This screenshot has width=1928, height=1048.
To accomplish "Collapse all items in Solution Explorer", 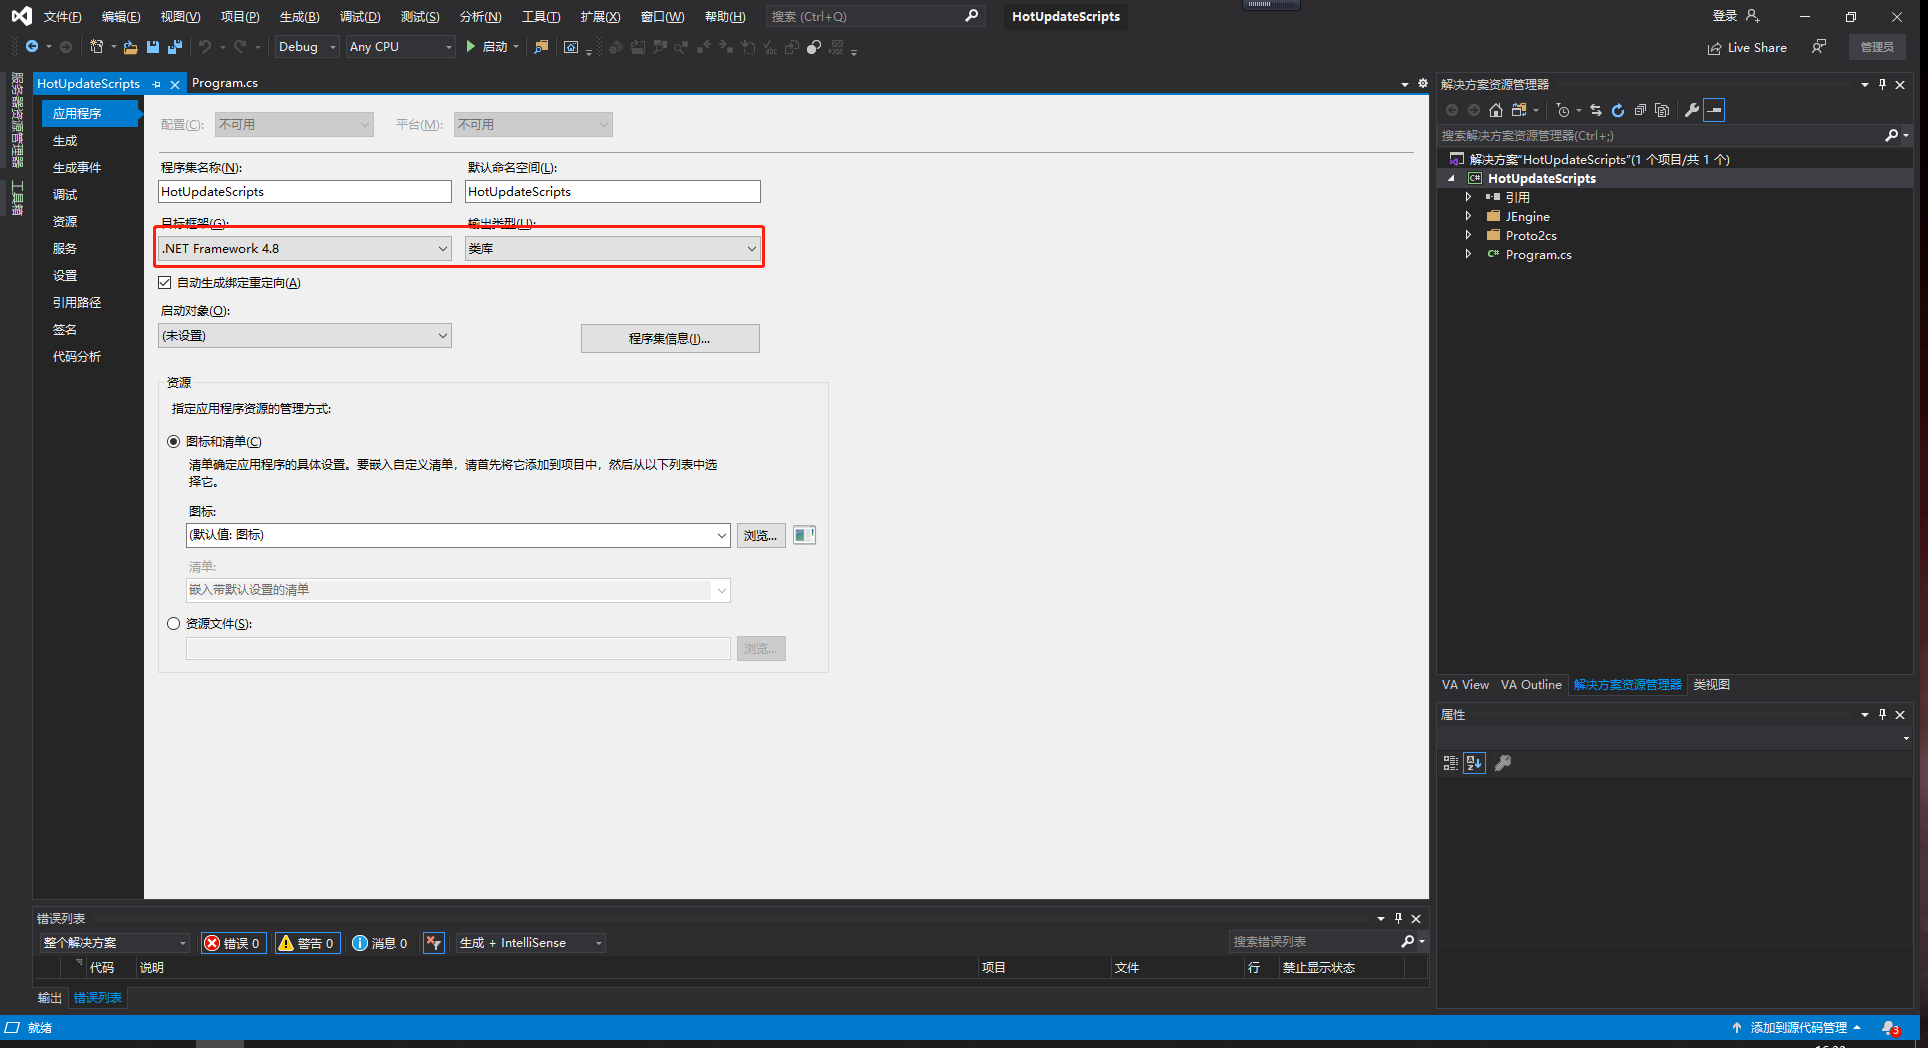I will pyautogui.click(x=1640, y=110).
